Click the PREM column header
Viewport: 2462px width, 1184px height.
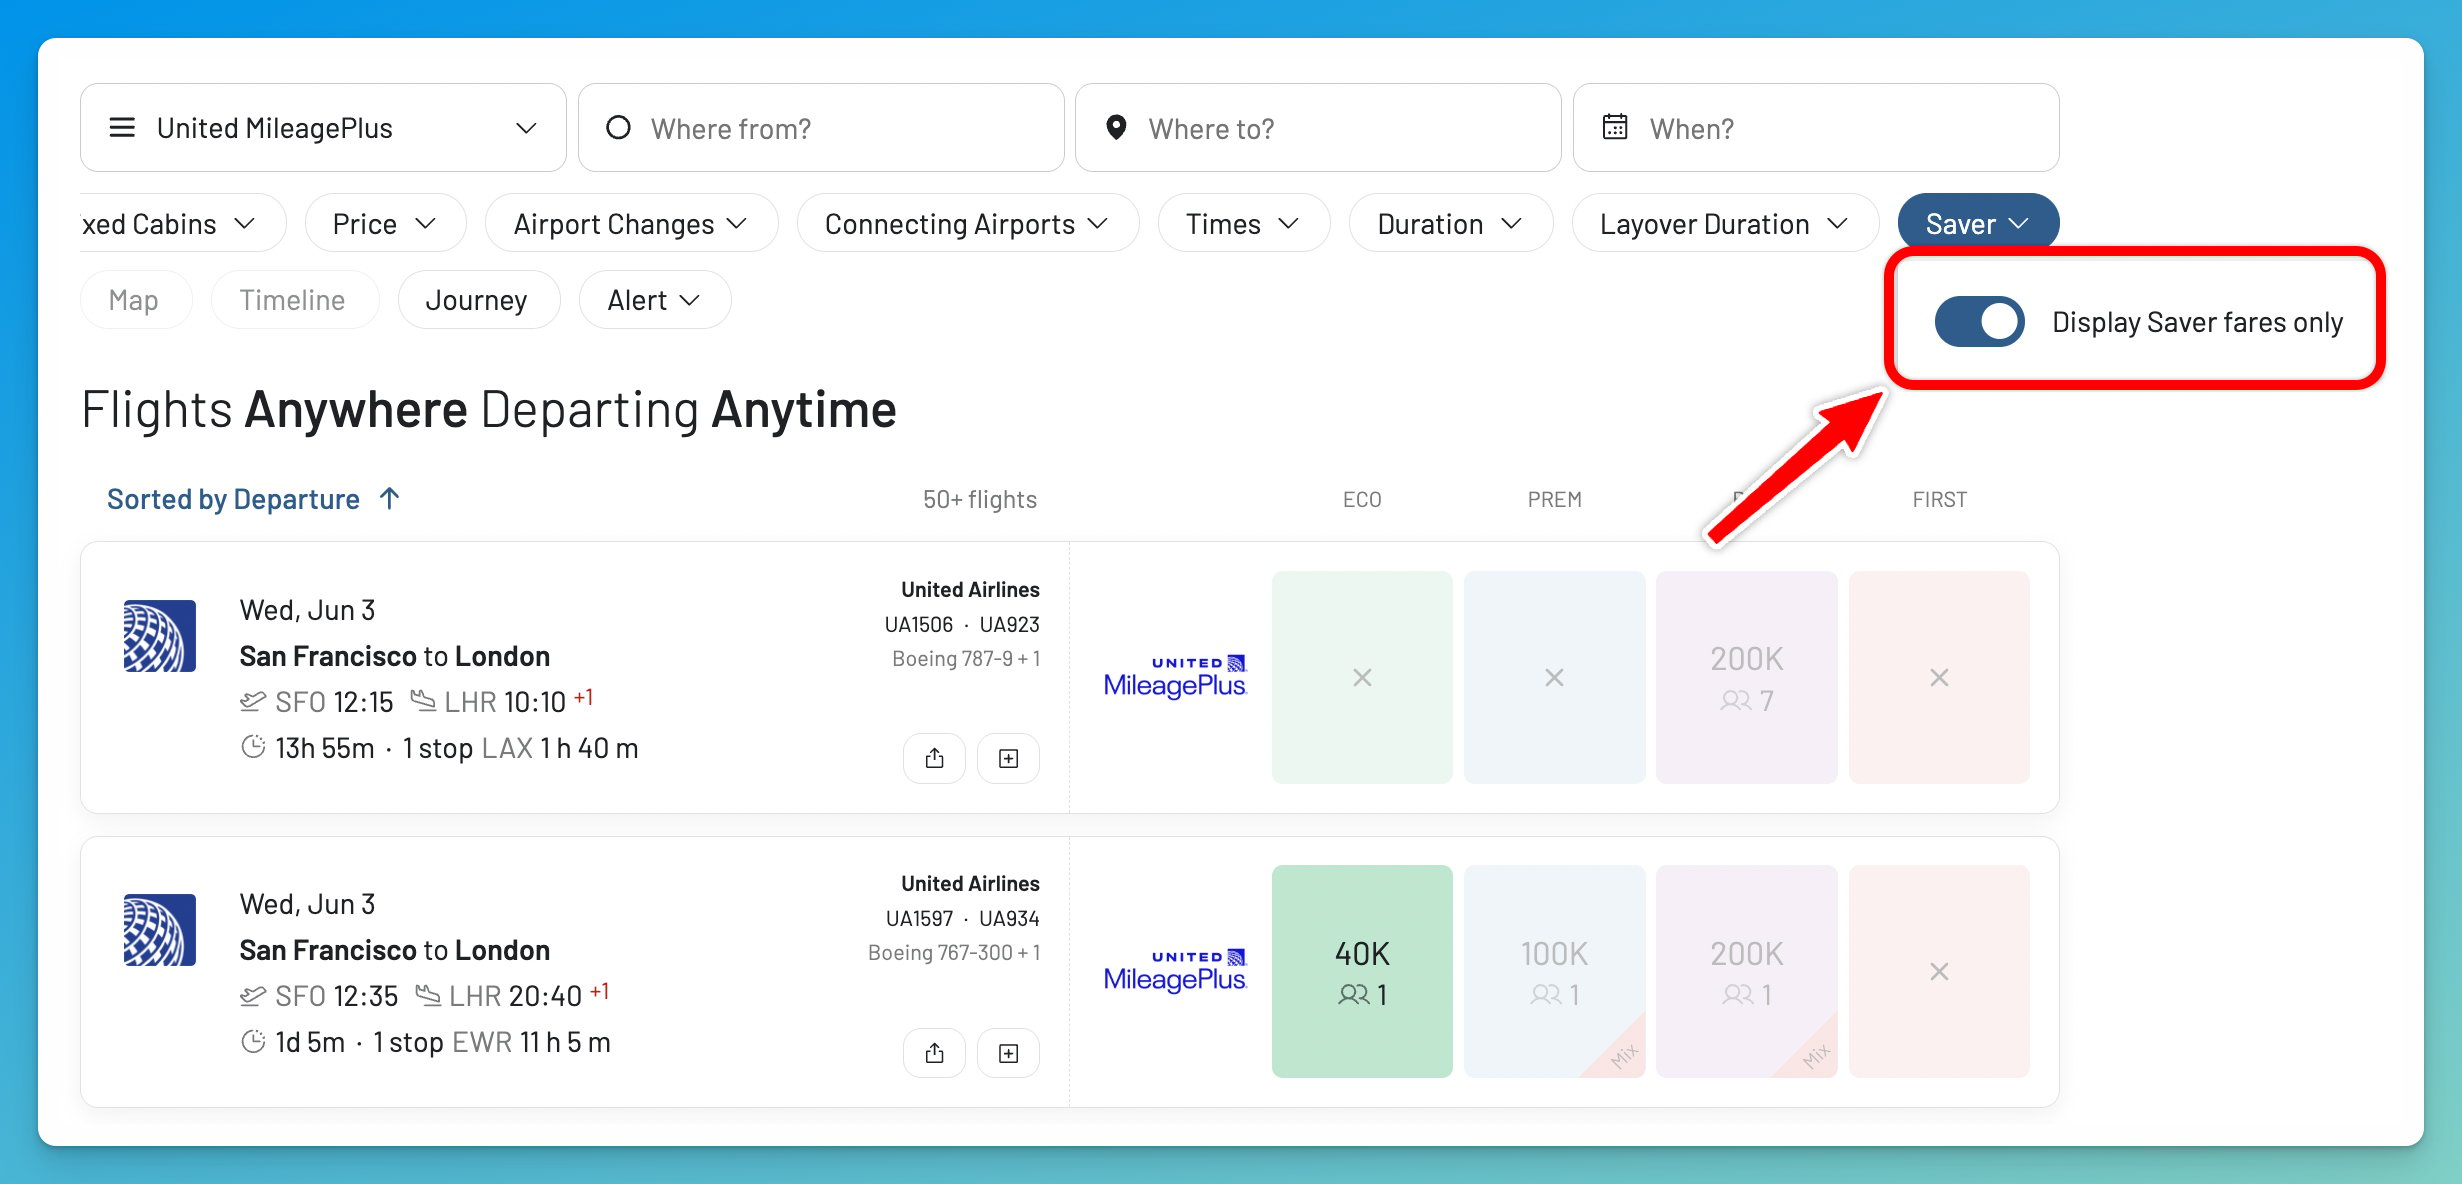[x=1554, y=500]
